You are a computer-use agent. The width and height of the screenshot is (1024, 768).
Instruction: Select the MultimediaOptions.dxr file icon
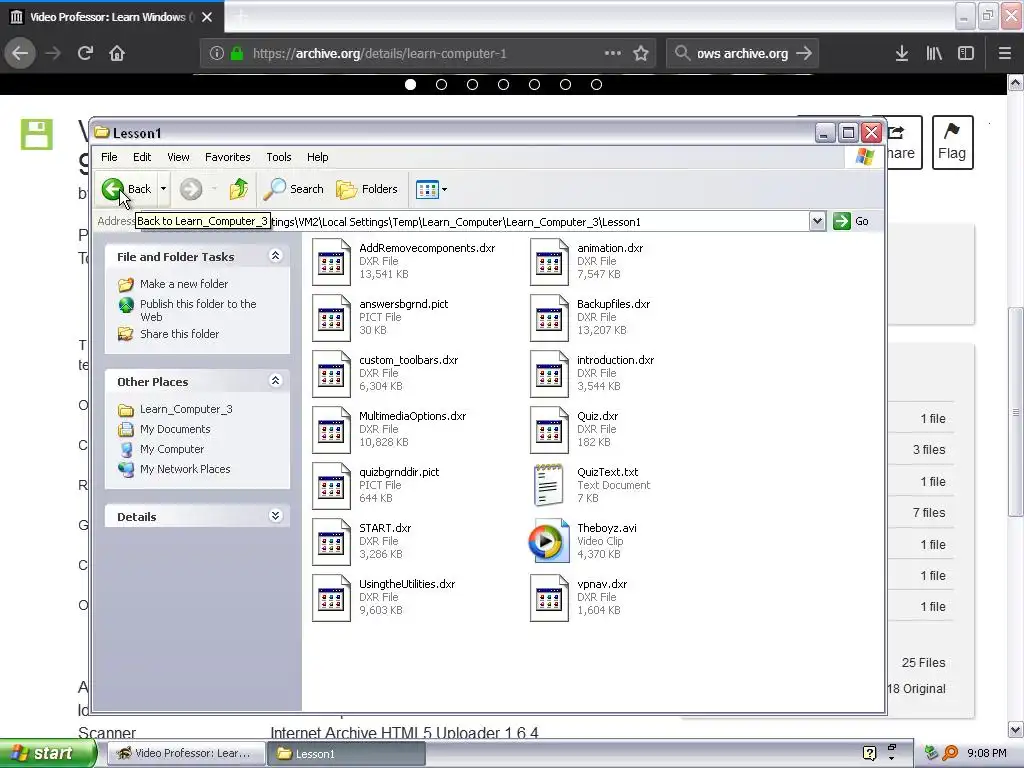331,430
